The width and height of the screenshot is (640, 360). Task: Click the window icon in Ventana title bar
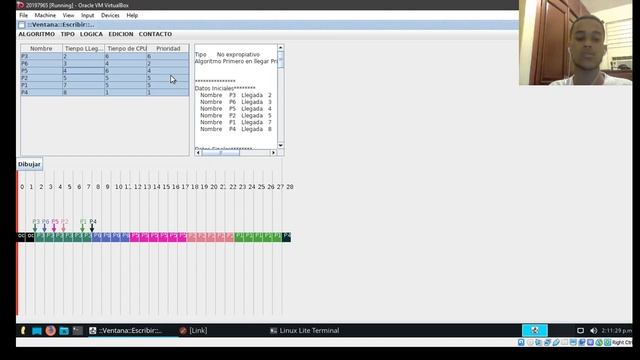22,25
